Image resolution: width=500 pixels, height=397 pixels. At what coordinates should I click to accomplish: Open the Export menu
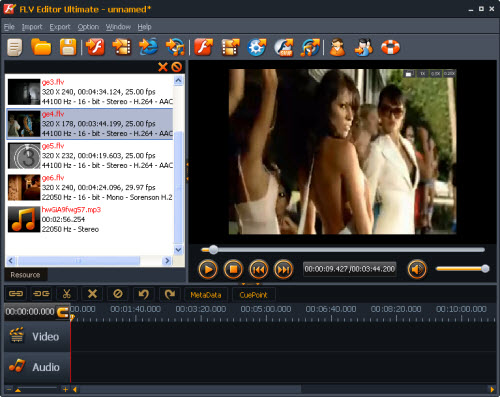pos(60,27)
